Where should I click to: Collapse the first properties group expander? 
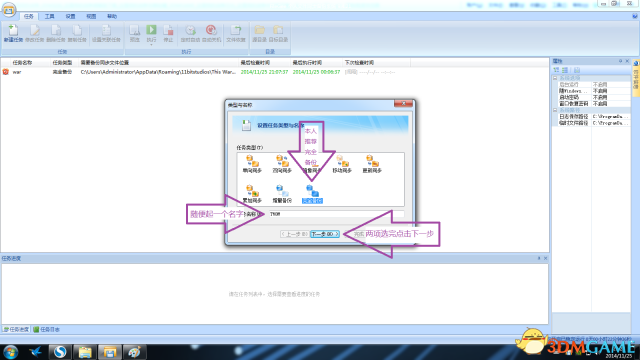pyautogui.click(x=555, y=78)
